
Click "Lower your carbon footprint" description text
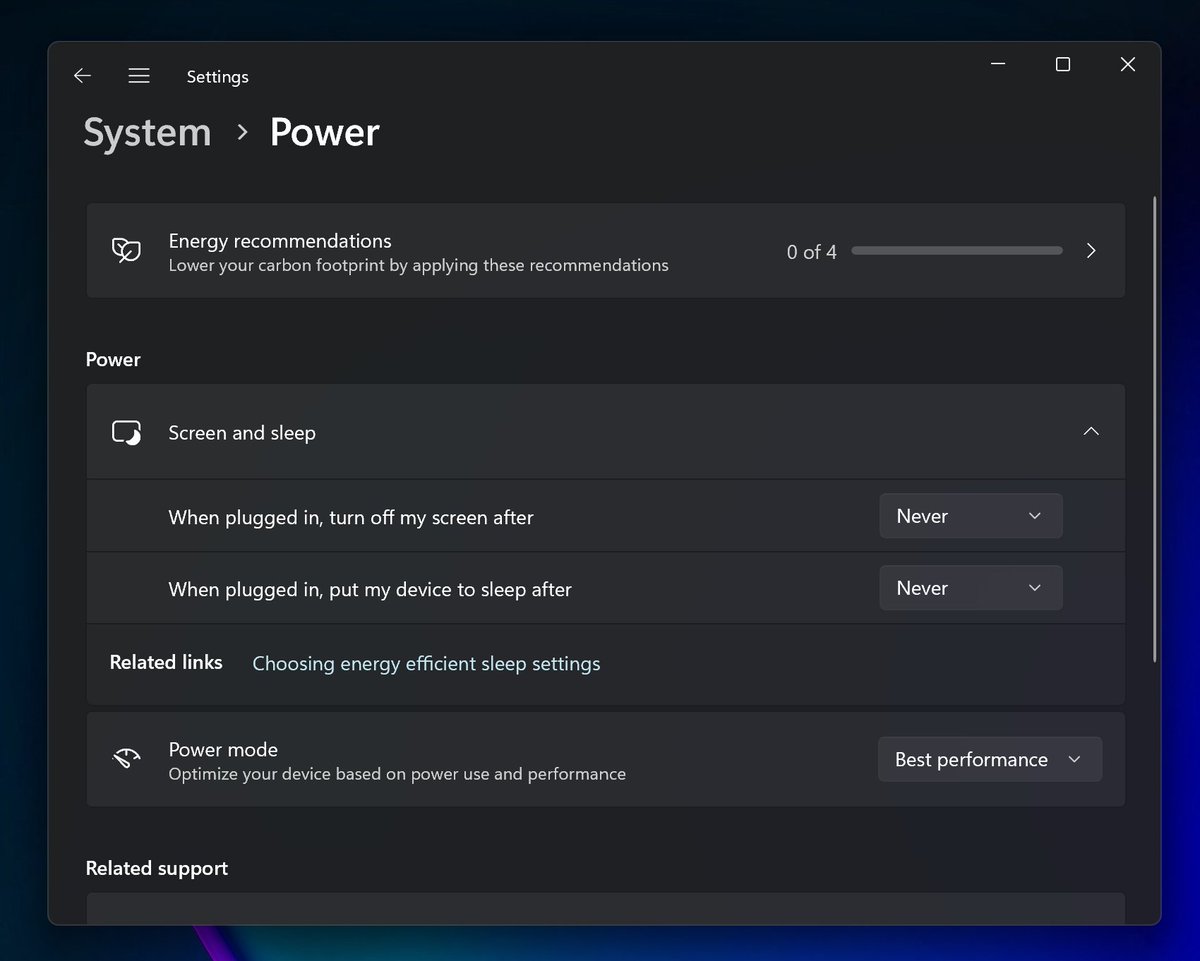418,266
